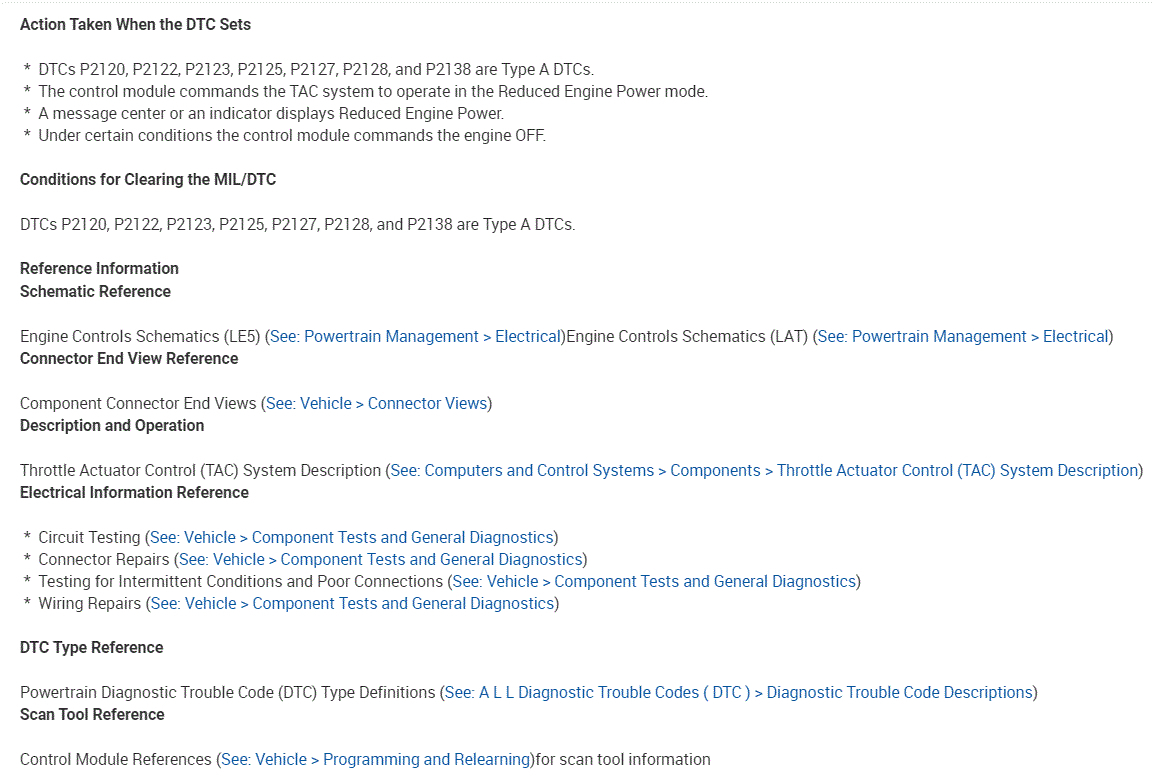The height and width of the screenshot is (781, 1154).
Task: Open the Diagnostic Trouble Code Descriptions link
Action: pos(738,693)
